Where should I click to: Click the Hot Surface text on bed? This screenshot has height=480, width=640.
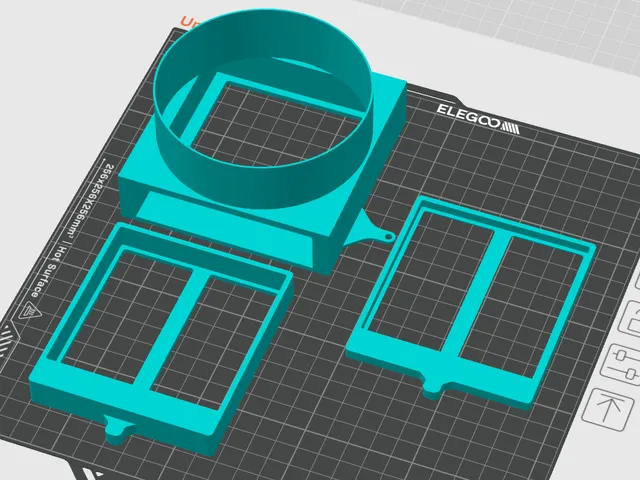pyautogui.click(x=48, y=271)
